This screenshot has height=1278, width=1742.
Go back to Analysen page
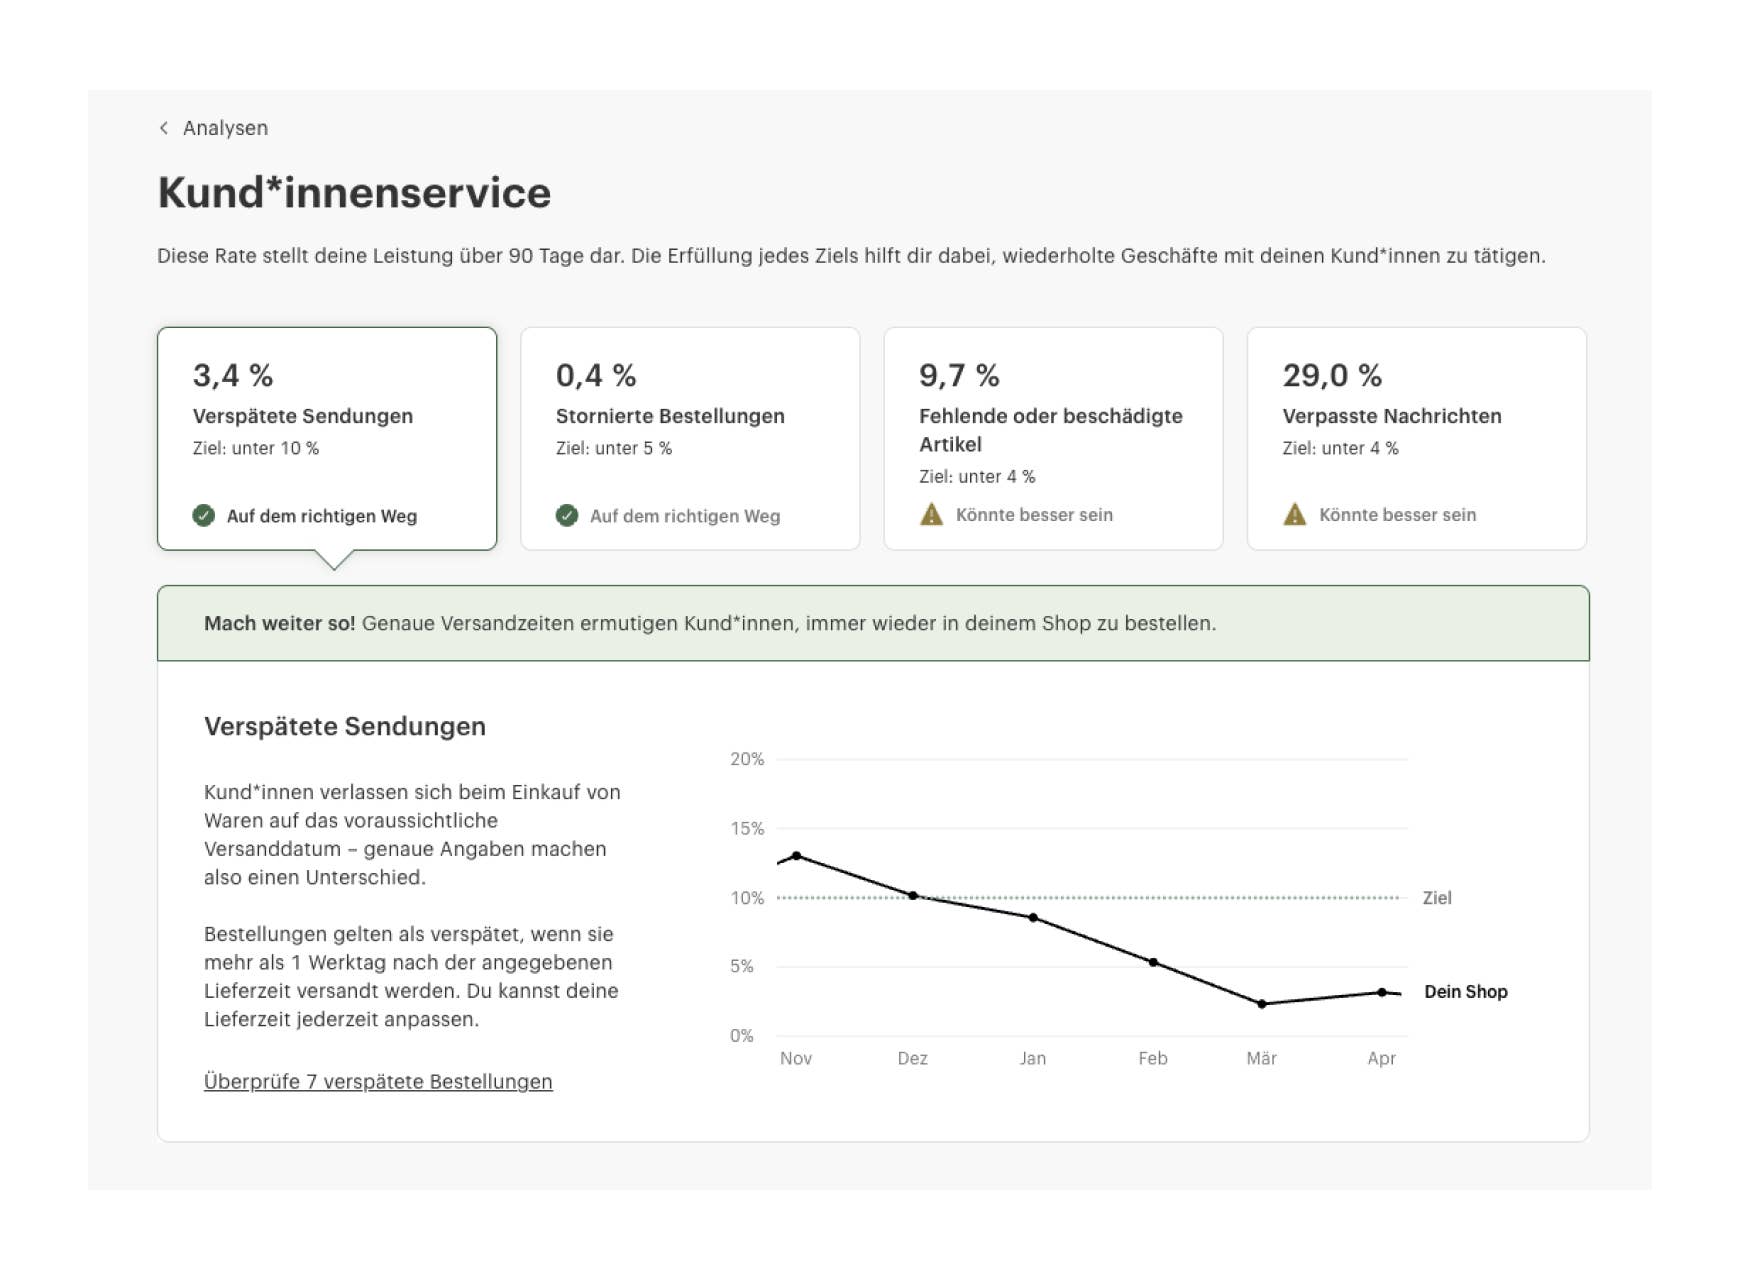tap(225, 128)
